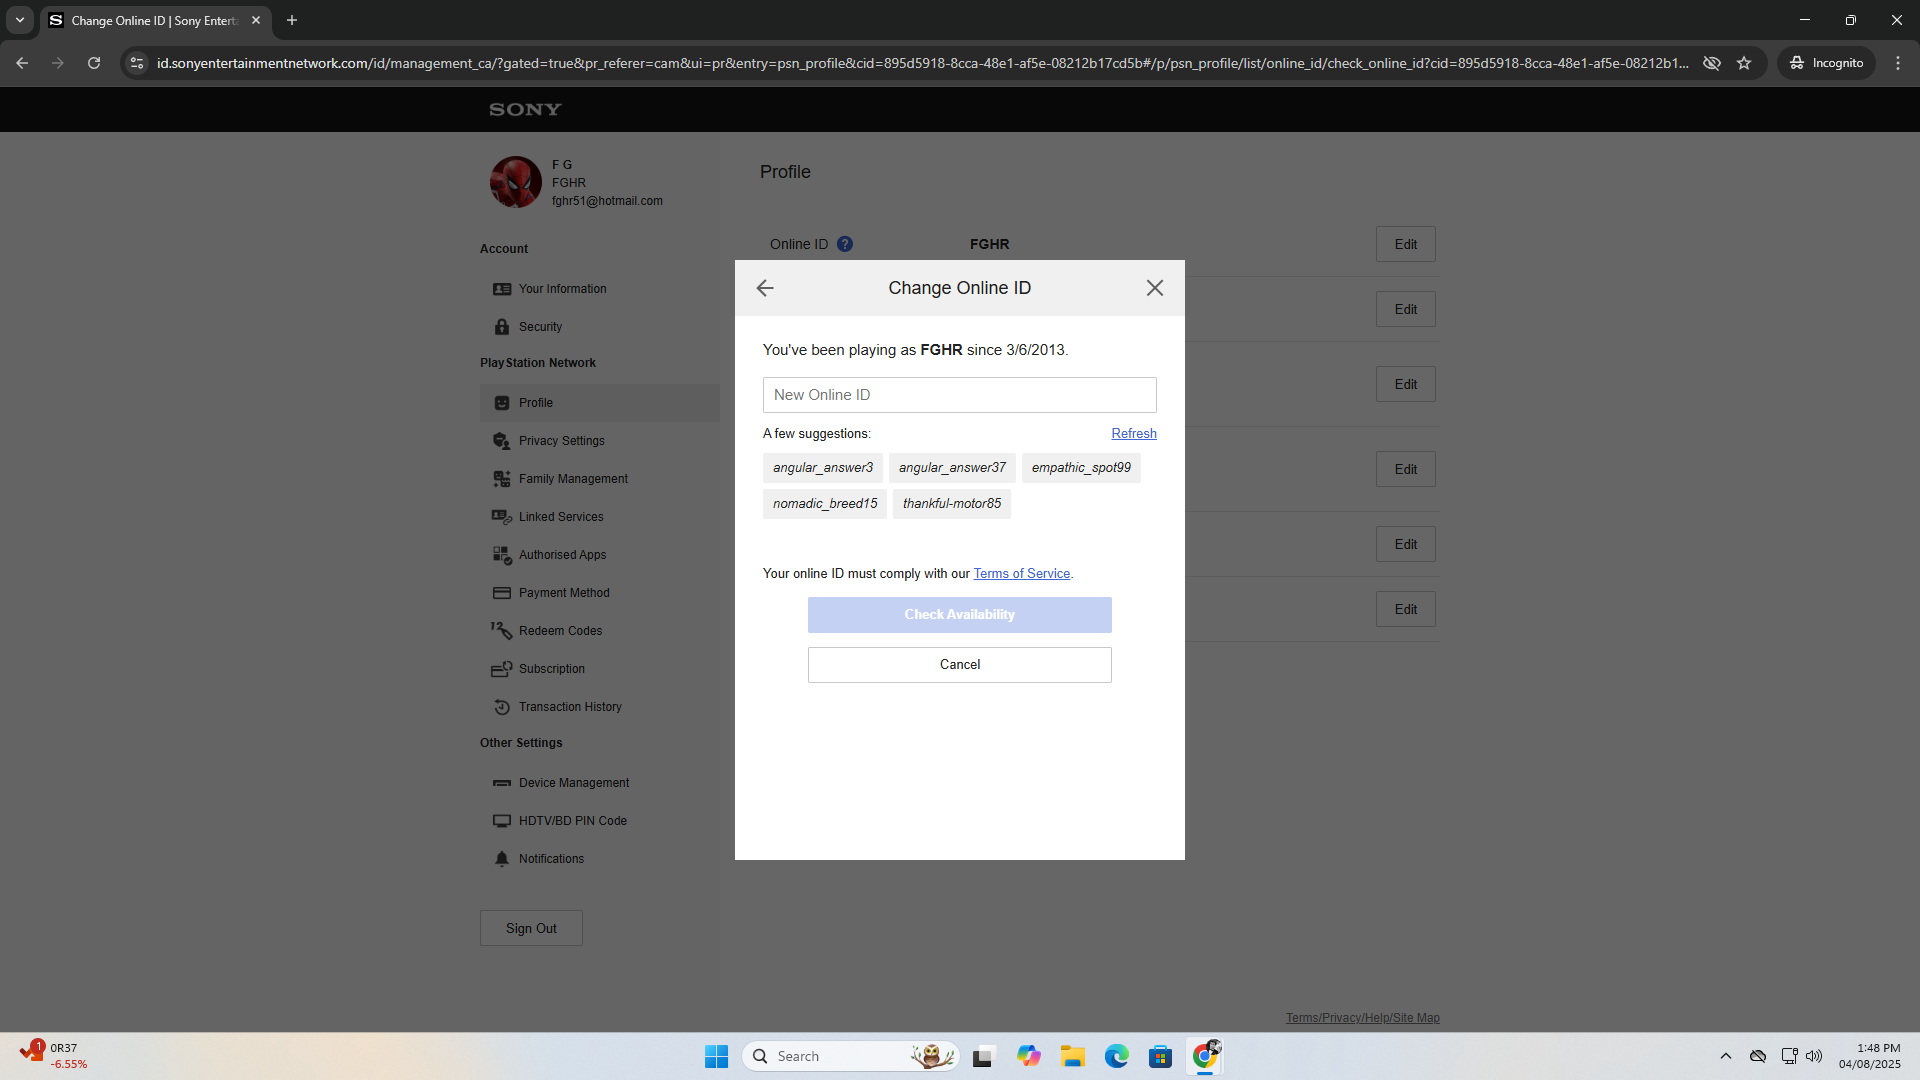1920x1080 pixels.
Task: Click the Online ID help question mark icon
Action: click(845, 244)
